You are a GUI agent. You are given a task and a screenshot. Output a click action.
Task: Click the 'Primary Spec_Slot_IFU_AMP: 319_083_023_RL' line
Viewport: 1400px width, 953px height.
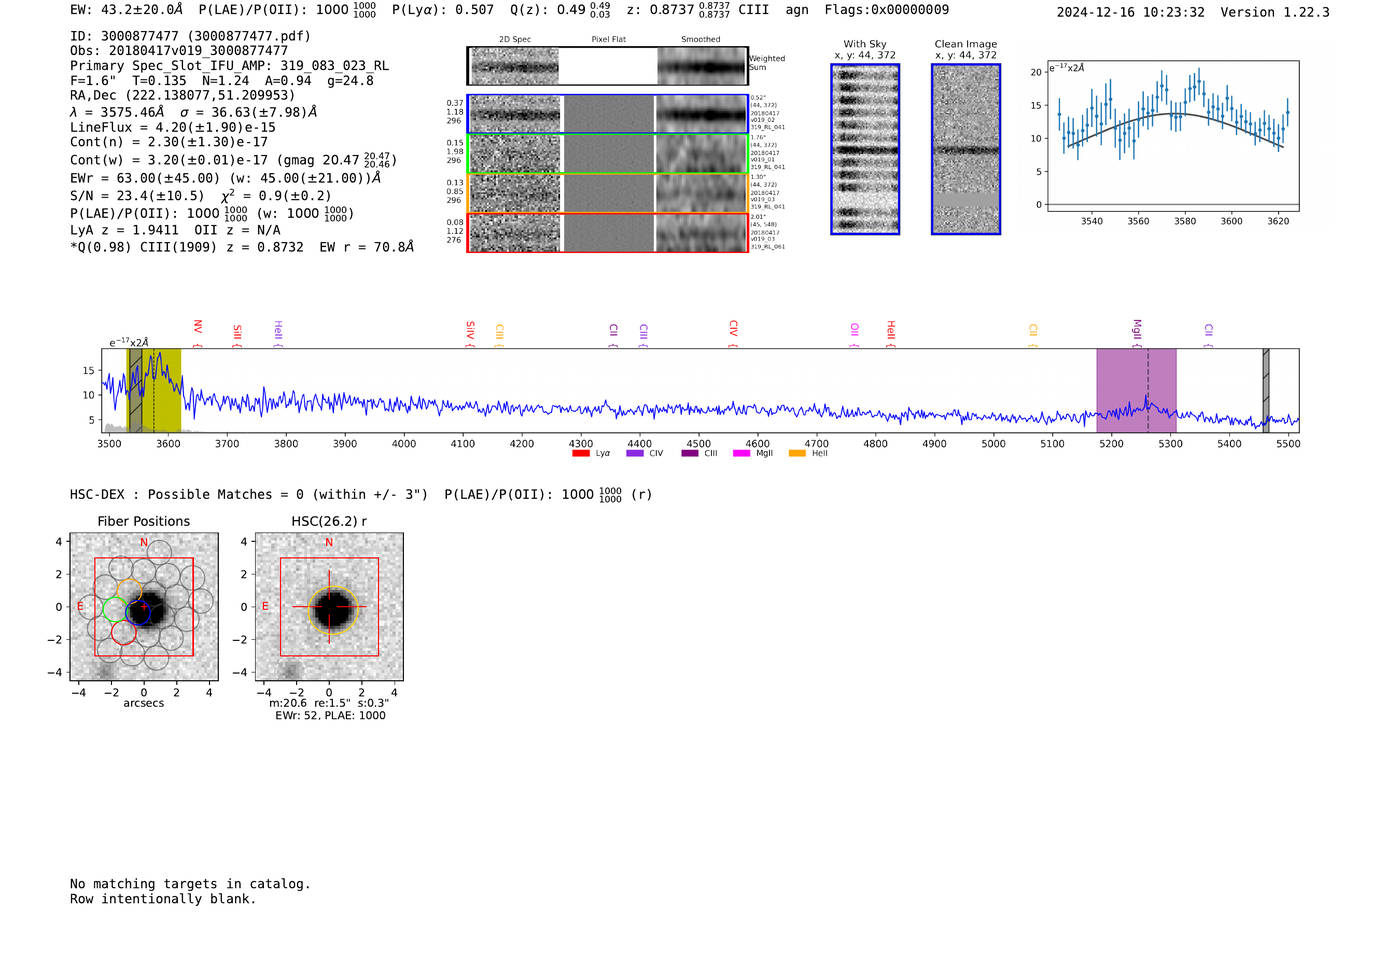point(229,66)
